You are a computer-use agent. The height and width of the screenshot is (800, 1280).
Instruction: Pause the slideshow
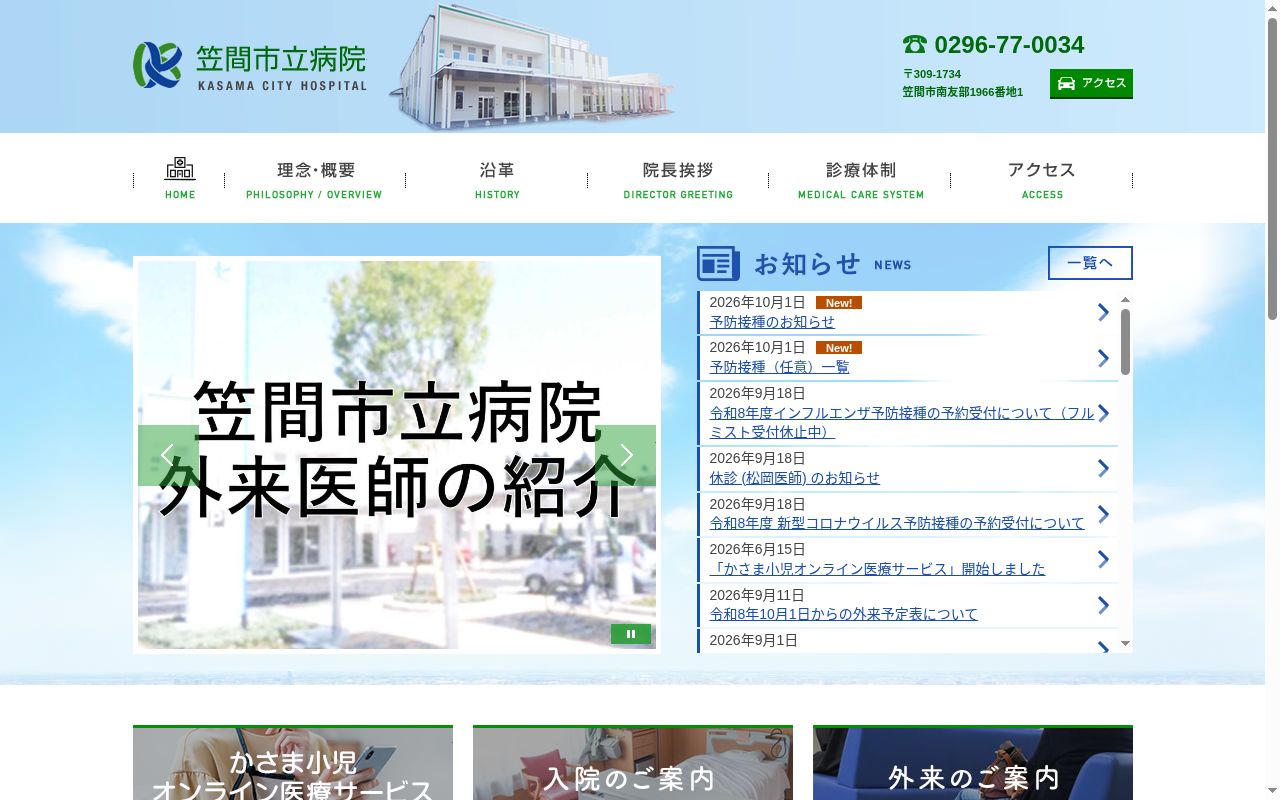click(x=631, y=634)
